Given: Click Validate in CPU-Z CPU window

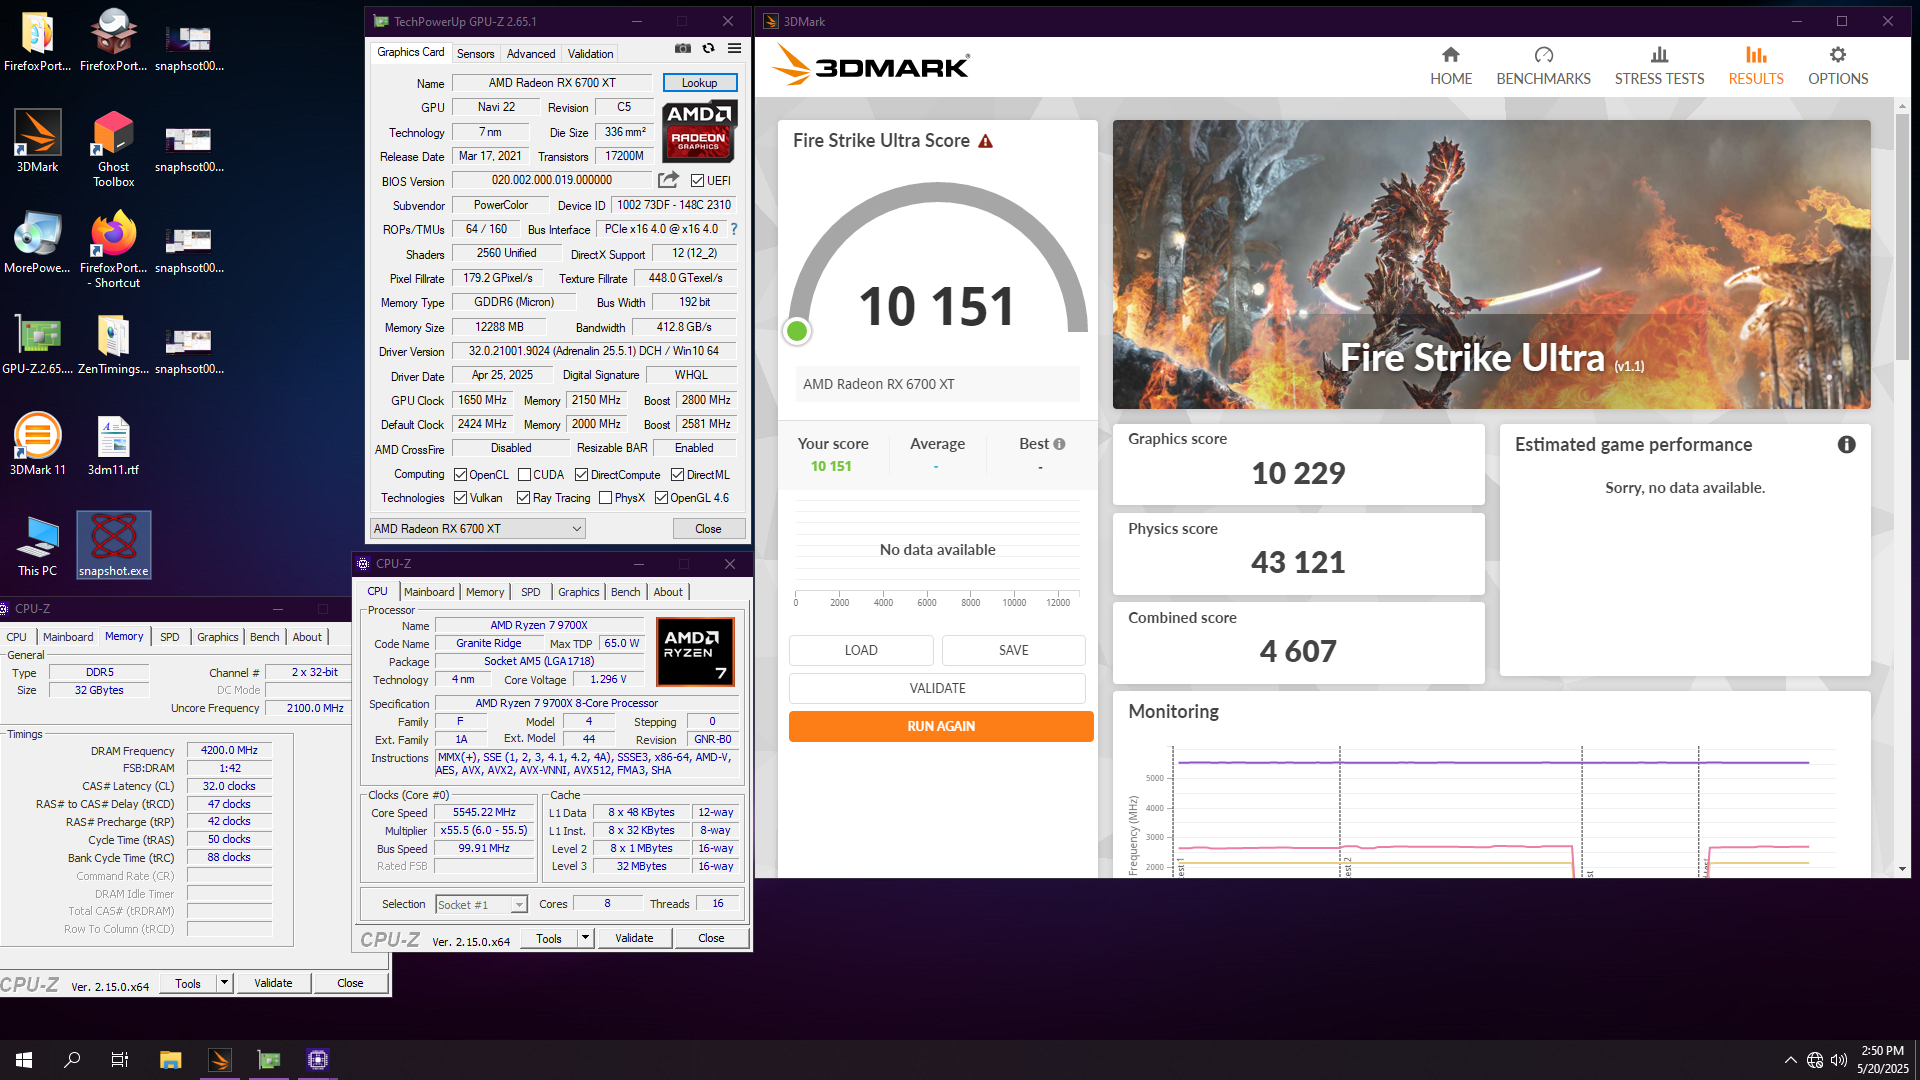Looking at the screenshot, I should tap(634, 938).
